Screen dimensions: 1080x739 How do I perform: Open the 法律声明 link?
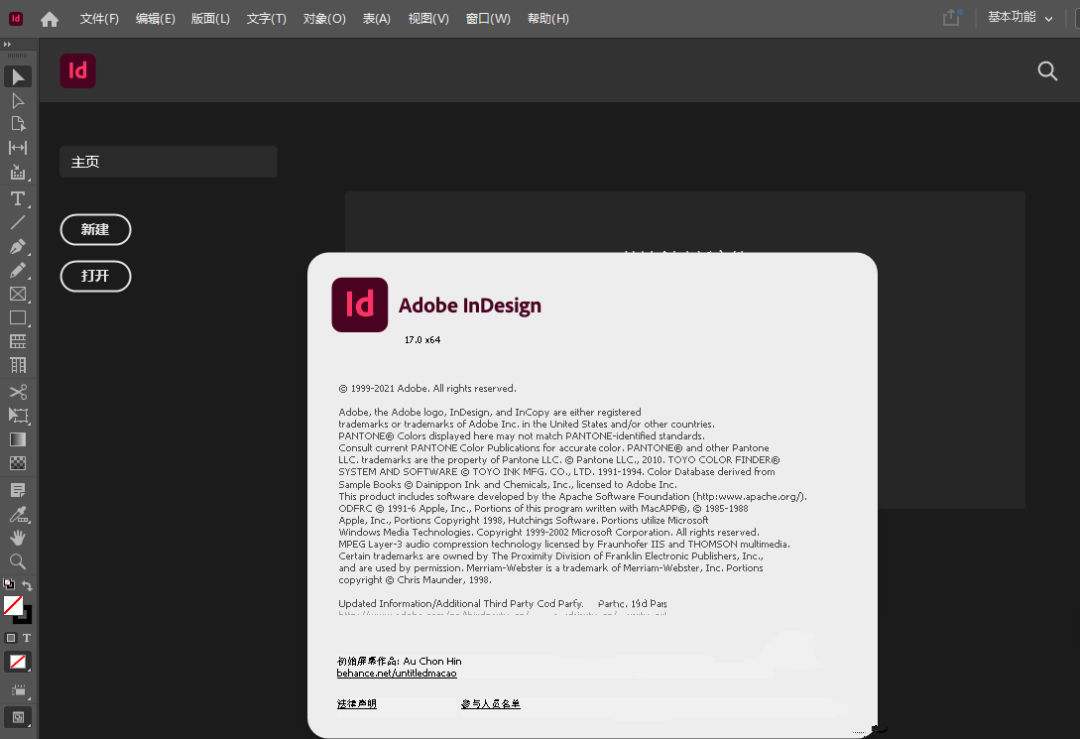tap(357, 704)
